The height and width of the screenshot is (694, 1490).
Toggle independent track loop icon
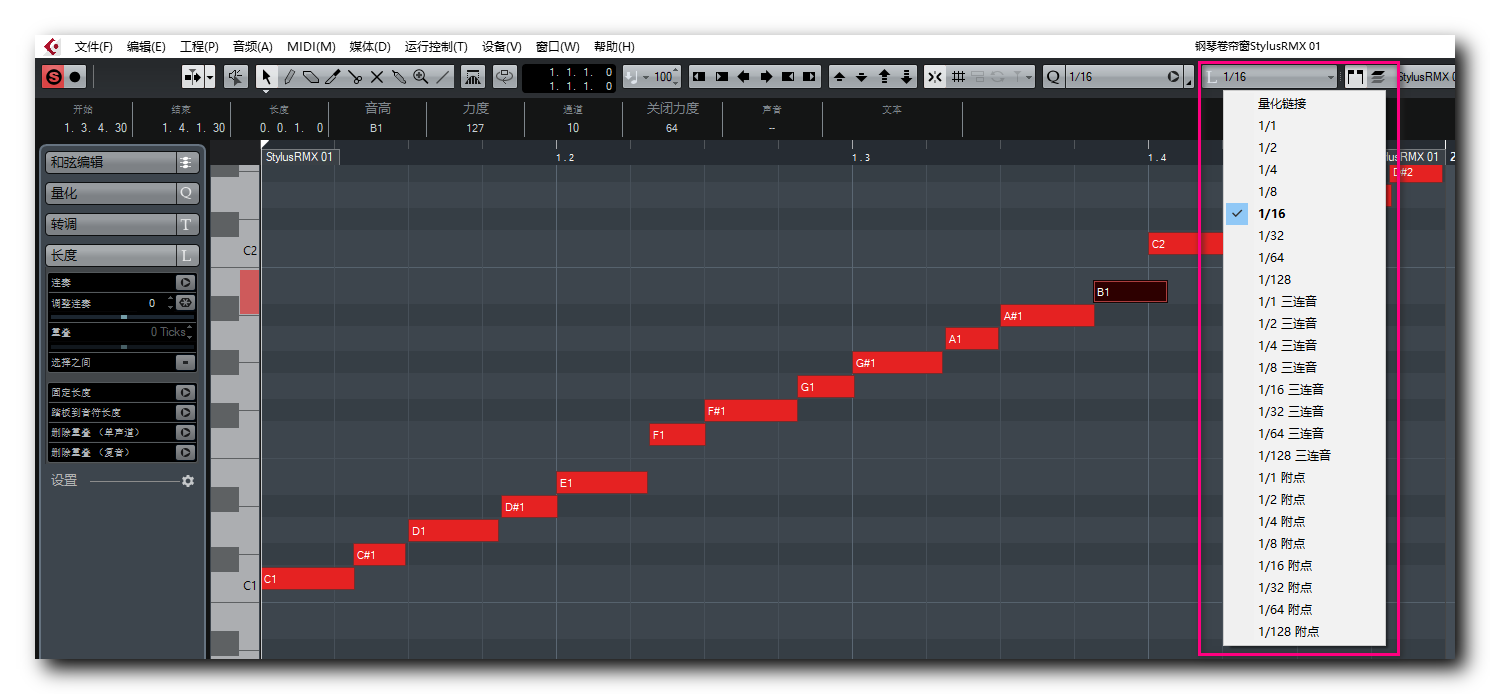(504, 76)
